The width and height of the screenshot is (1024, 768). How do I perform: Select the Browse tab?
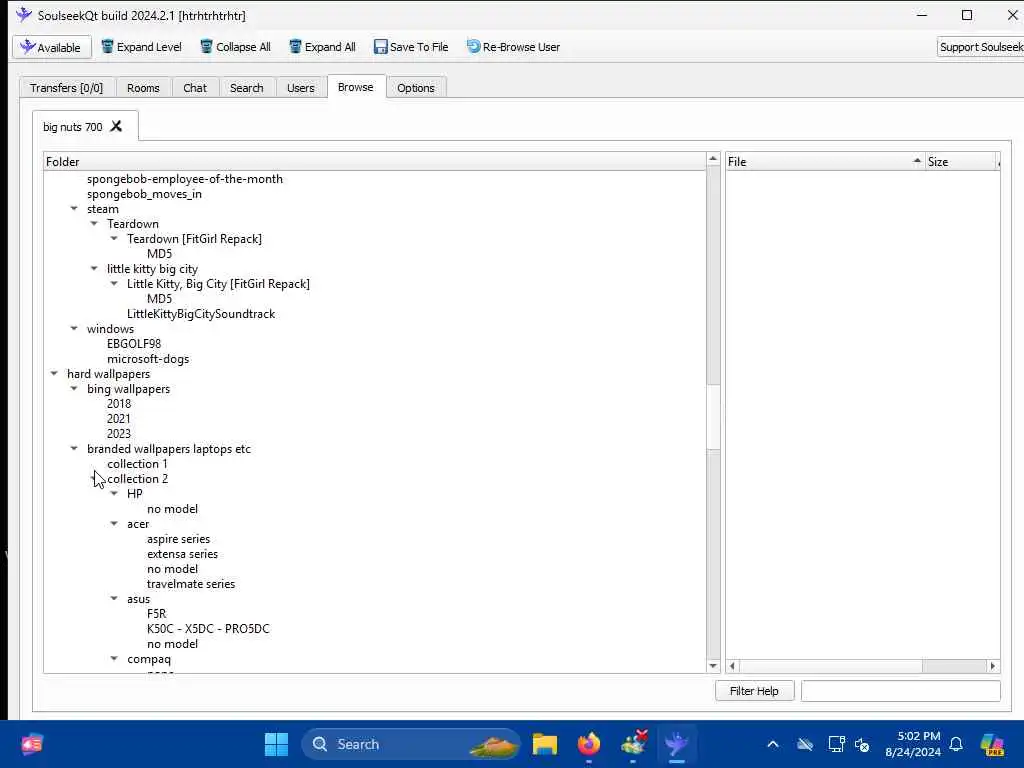pos(356,87)
